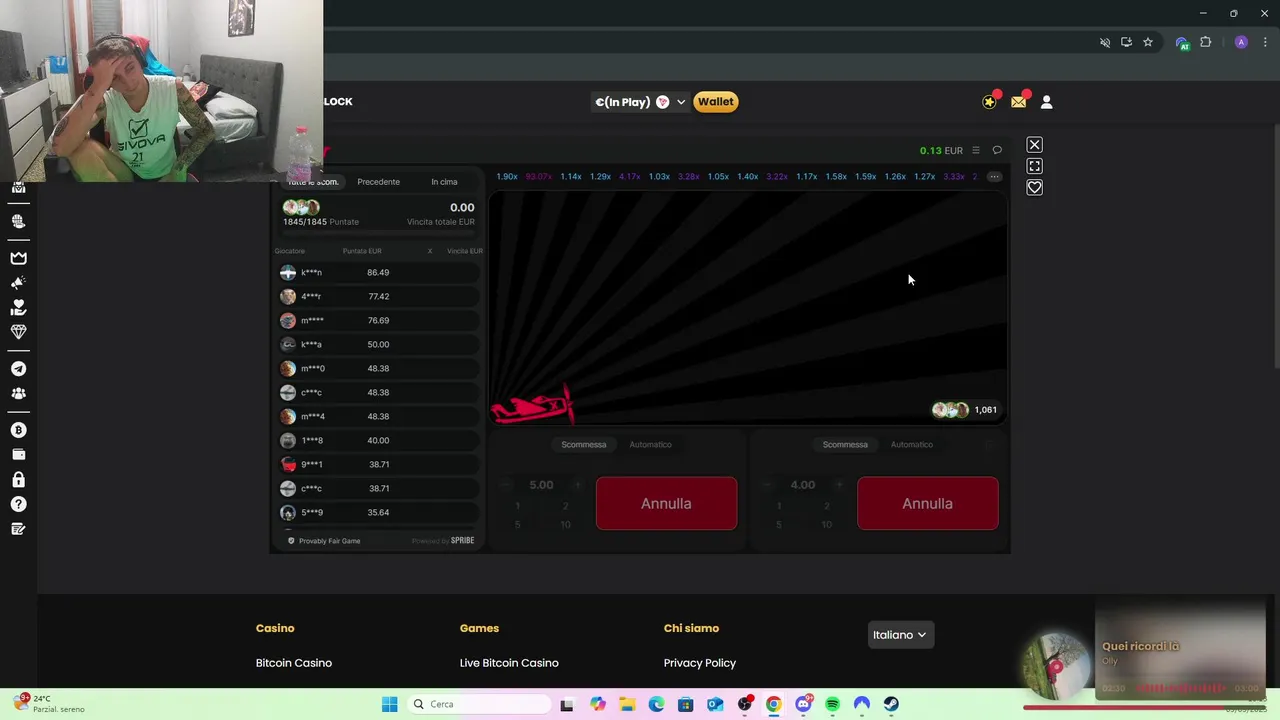1280x720 pixels.
Task: Increase the 4.00 bet with plus
Action: pos(839,485)
